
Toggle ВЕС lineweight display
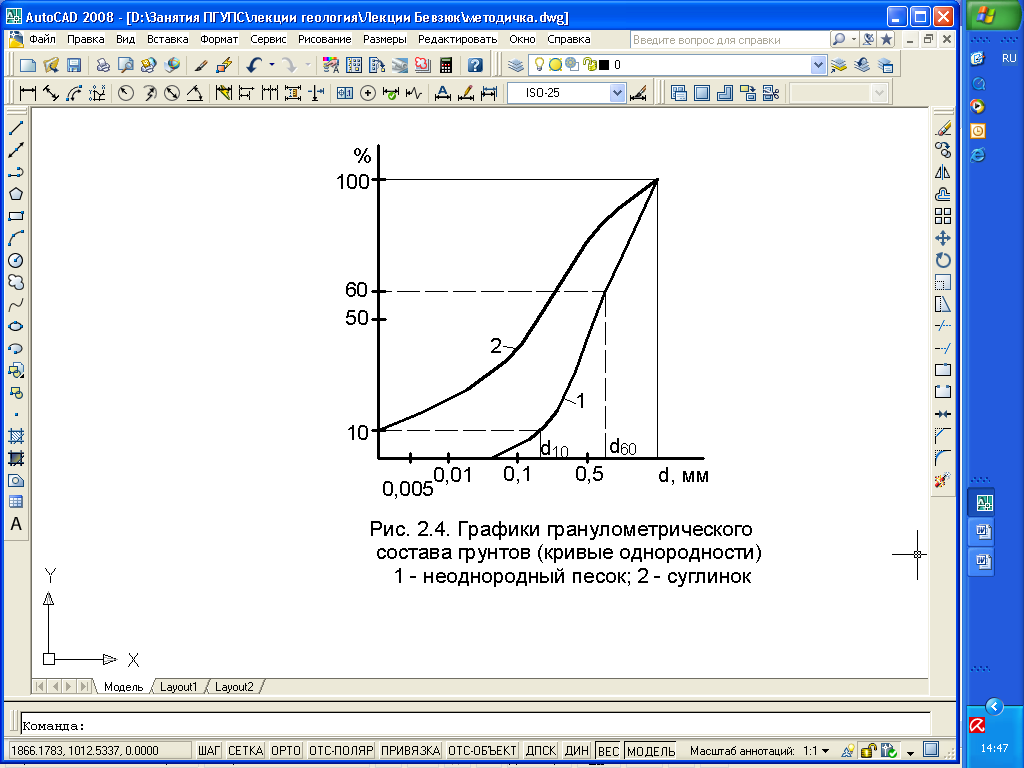(608, 751)
